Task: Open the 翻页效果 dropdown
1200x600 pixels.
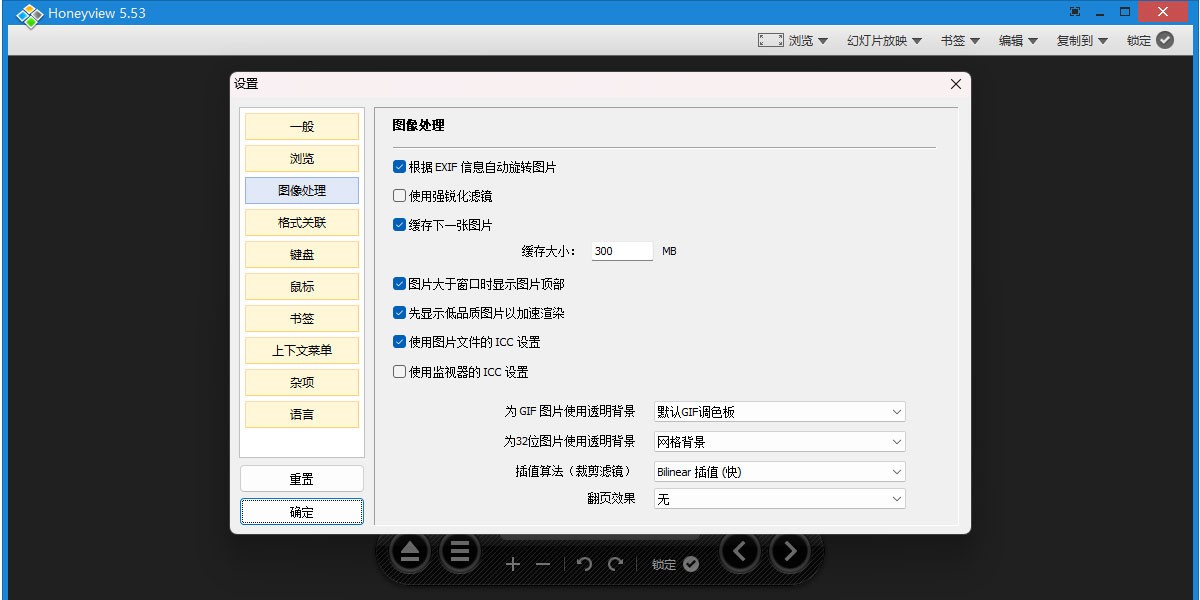Action: pyautogui.click(x=779, y=498)
